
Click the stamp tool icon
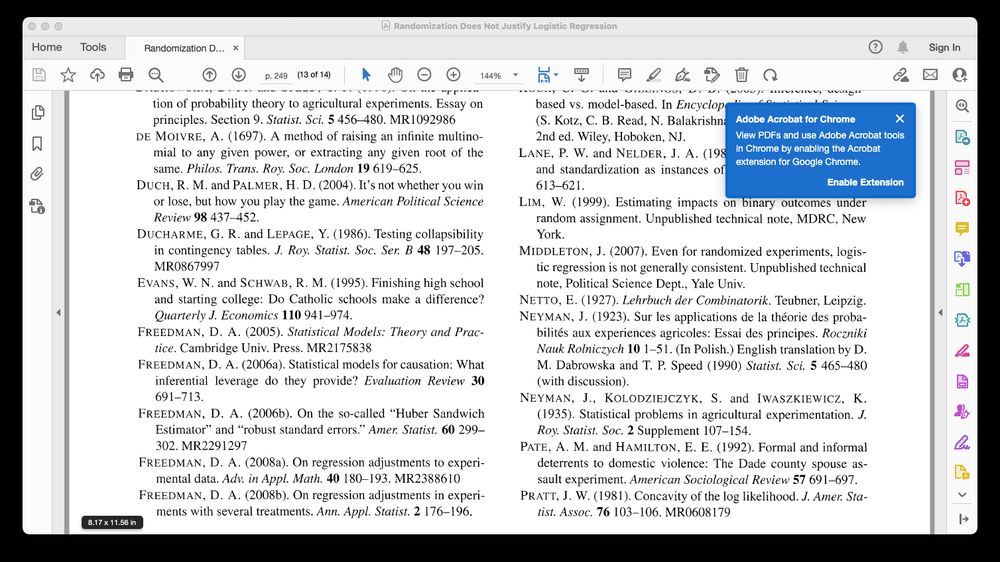click(712, 75)
